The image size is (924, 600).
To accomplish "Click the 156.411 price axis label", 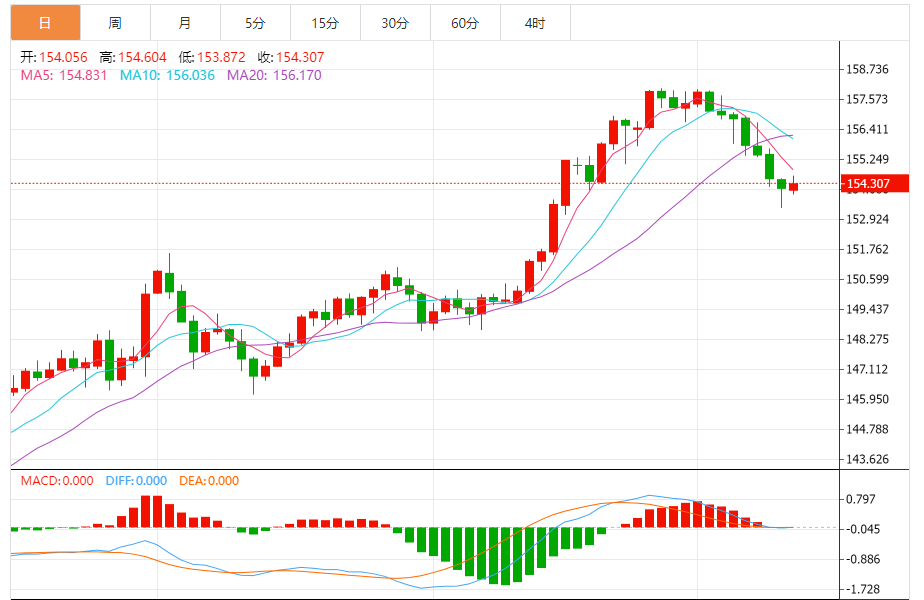I will tap(867, 129).
